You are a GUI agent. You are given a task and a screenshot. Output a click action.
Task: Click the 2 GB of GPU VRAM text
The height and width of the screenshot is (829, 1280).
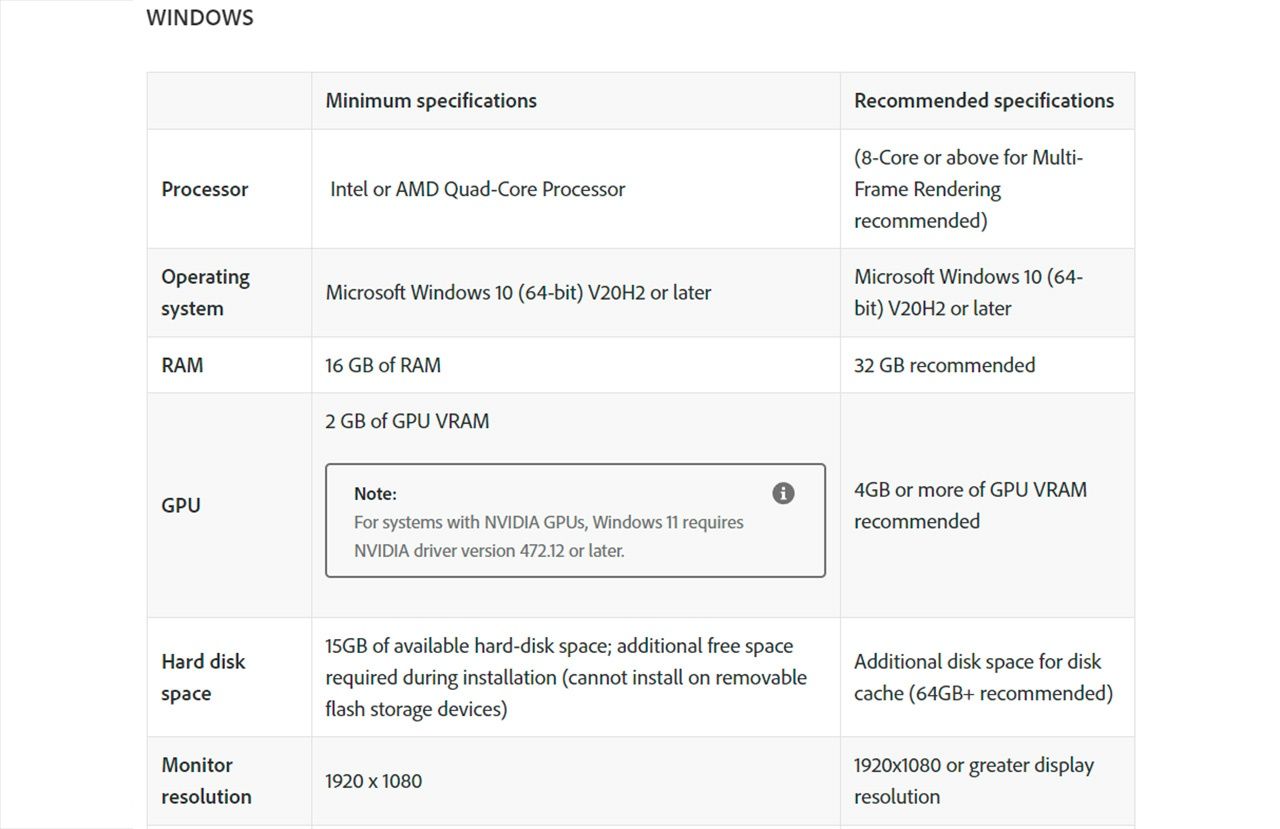407,421
